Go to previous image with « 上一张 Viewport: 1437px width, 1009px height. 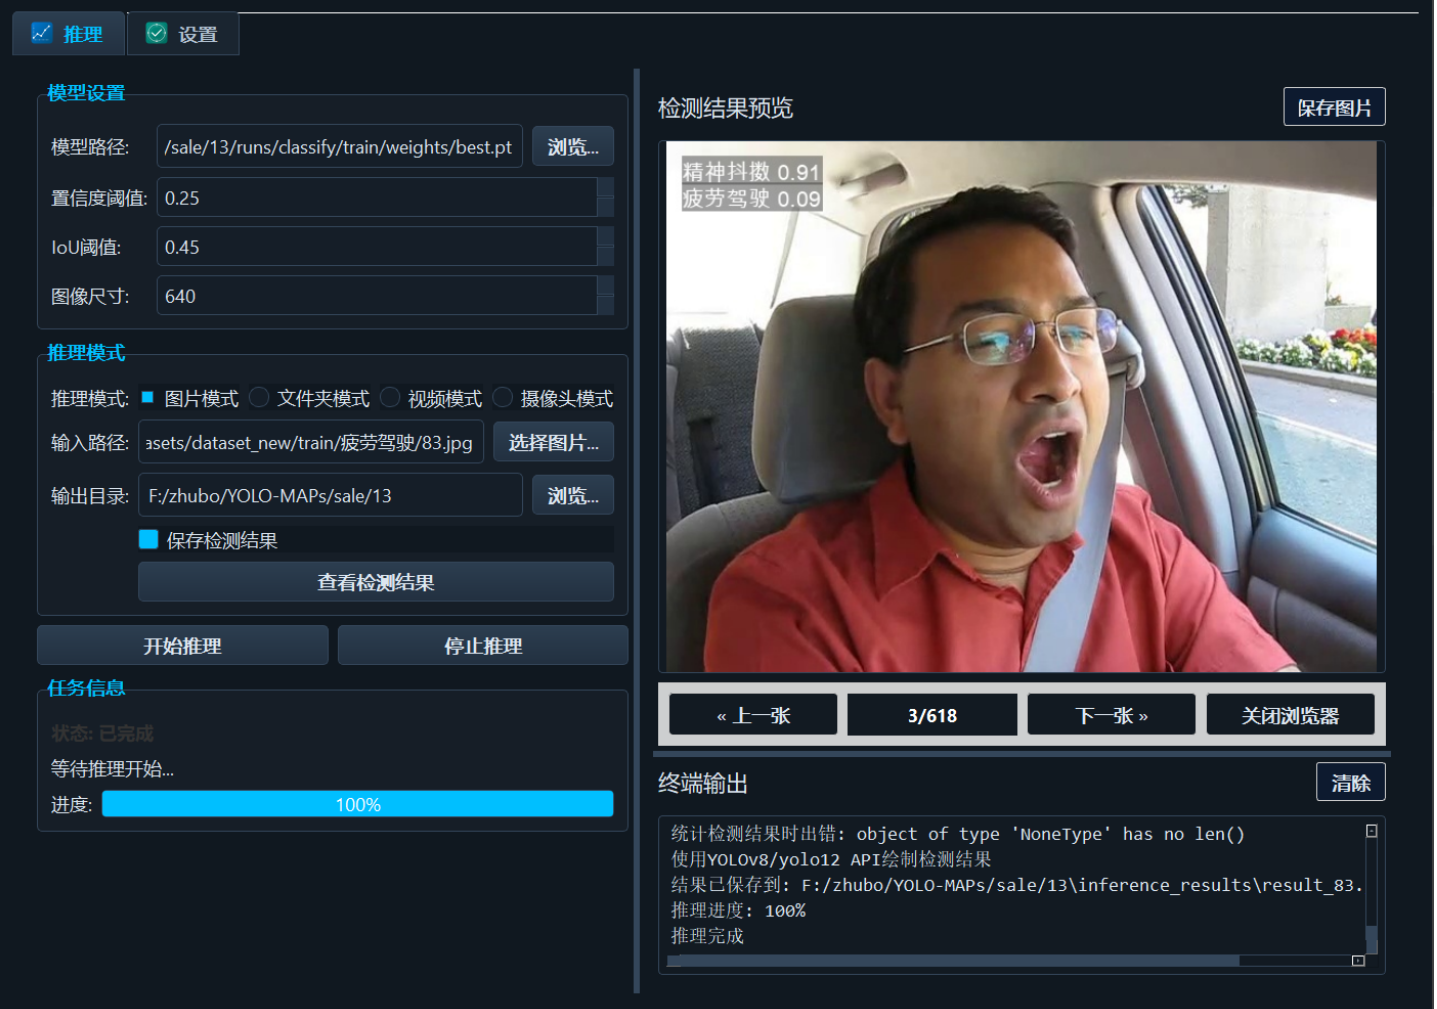coord(753,715)
